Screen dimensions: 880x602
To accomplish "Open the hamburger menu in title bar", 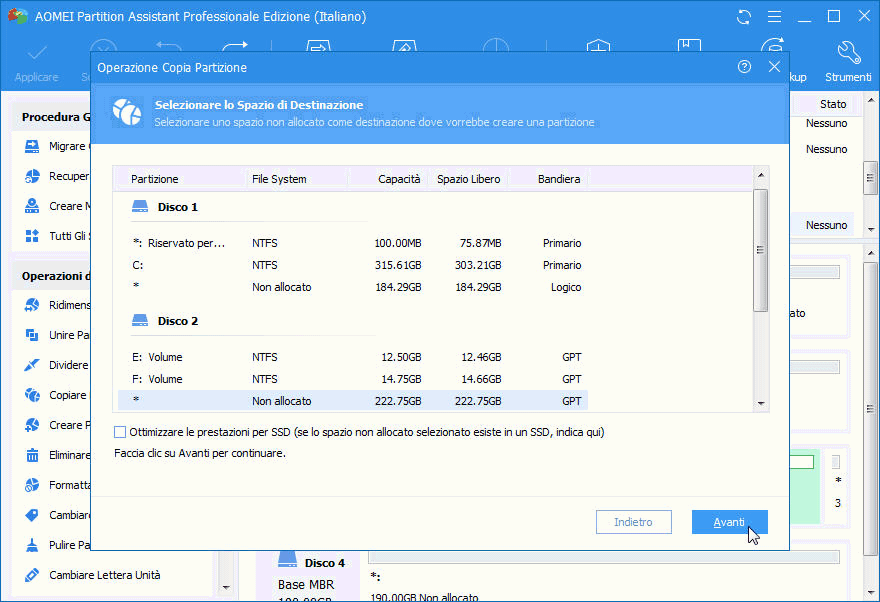I will pyautogui.click(x=773, y=17).
